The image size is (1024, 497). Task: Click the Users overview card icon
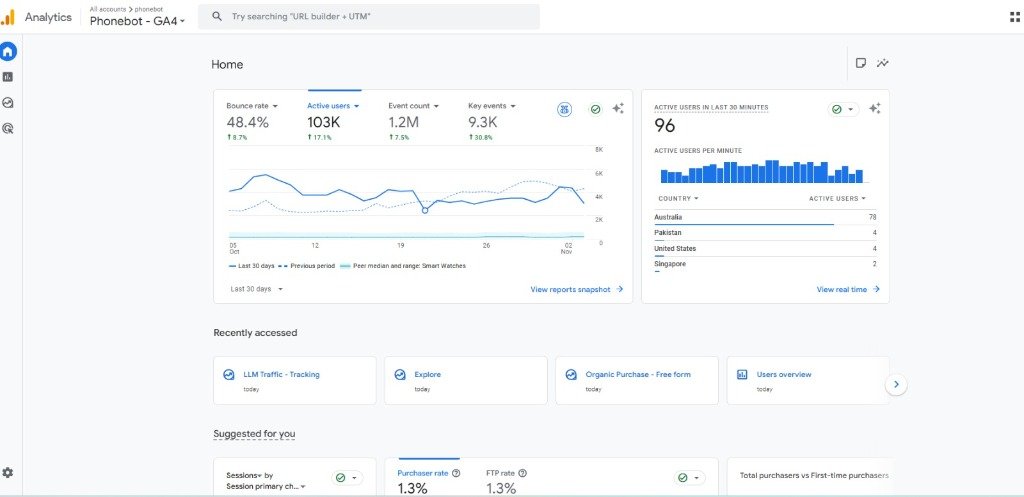tap(742, 375)
